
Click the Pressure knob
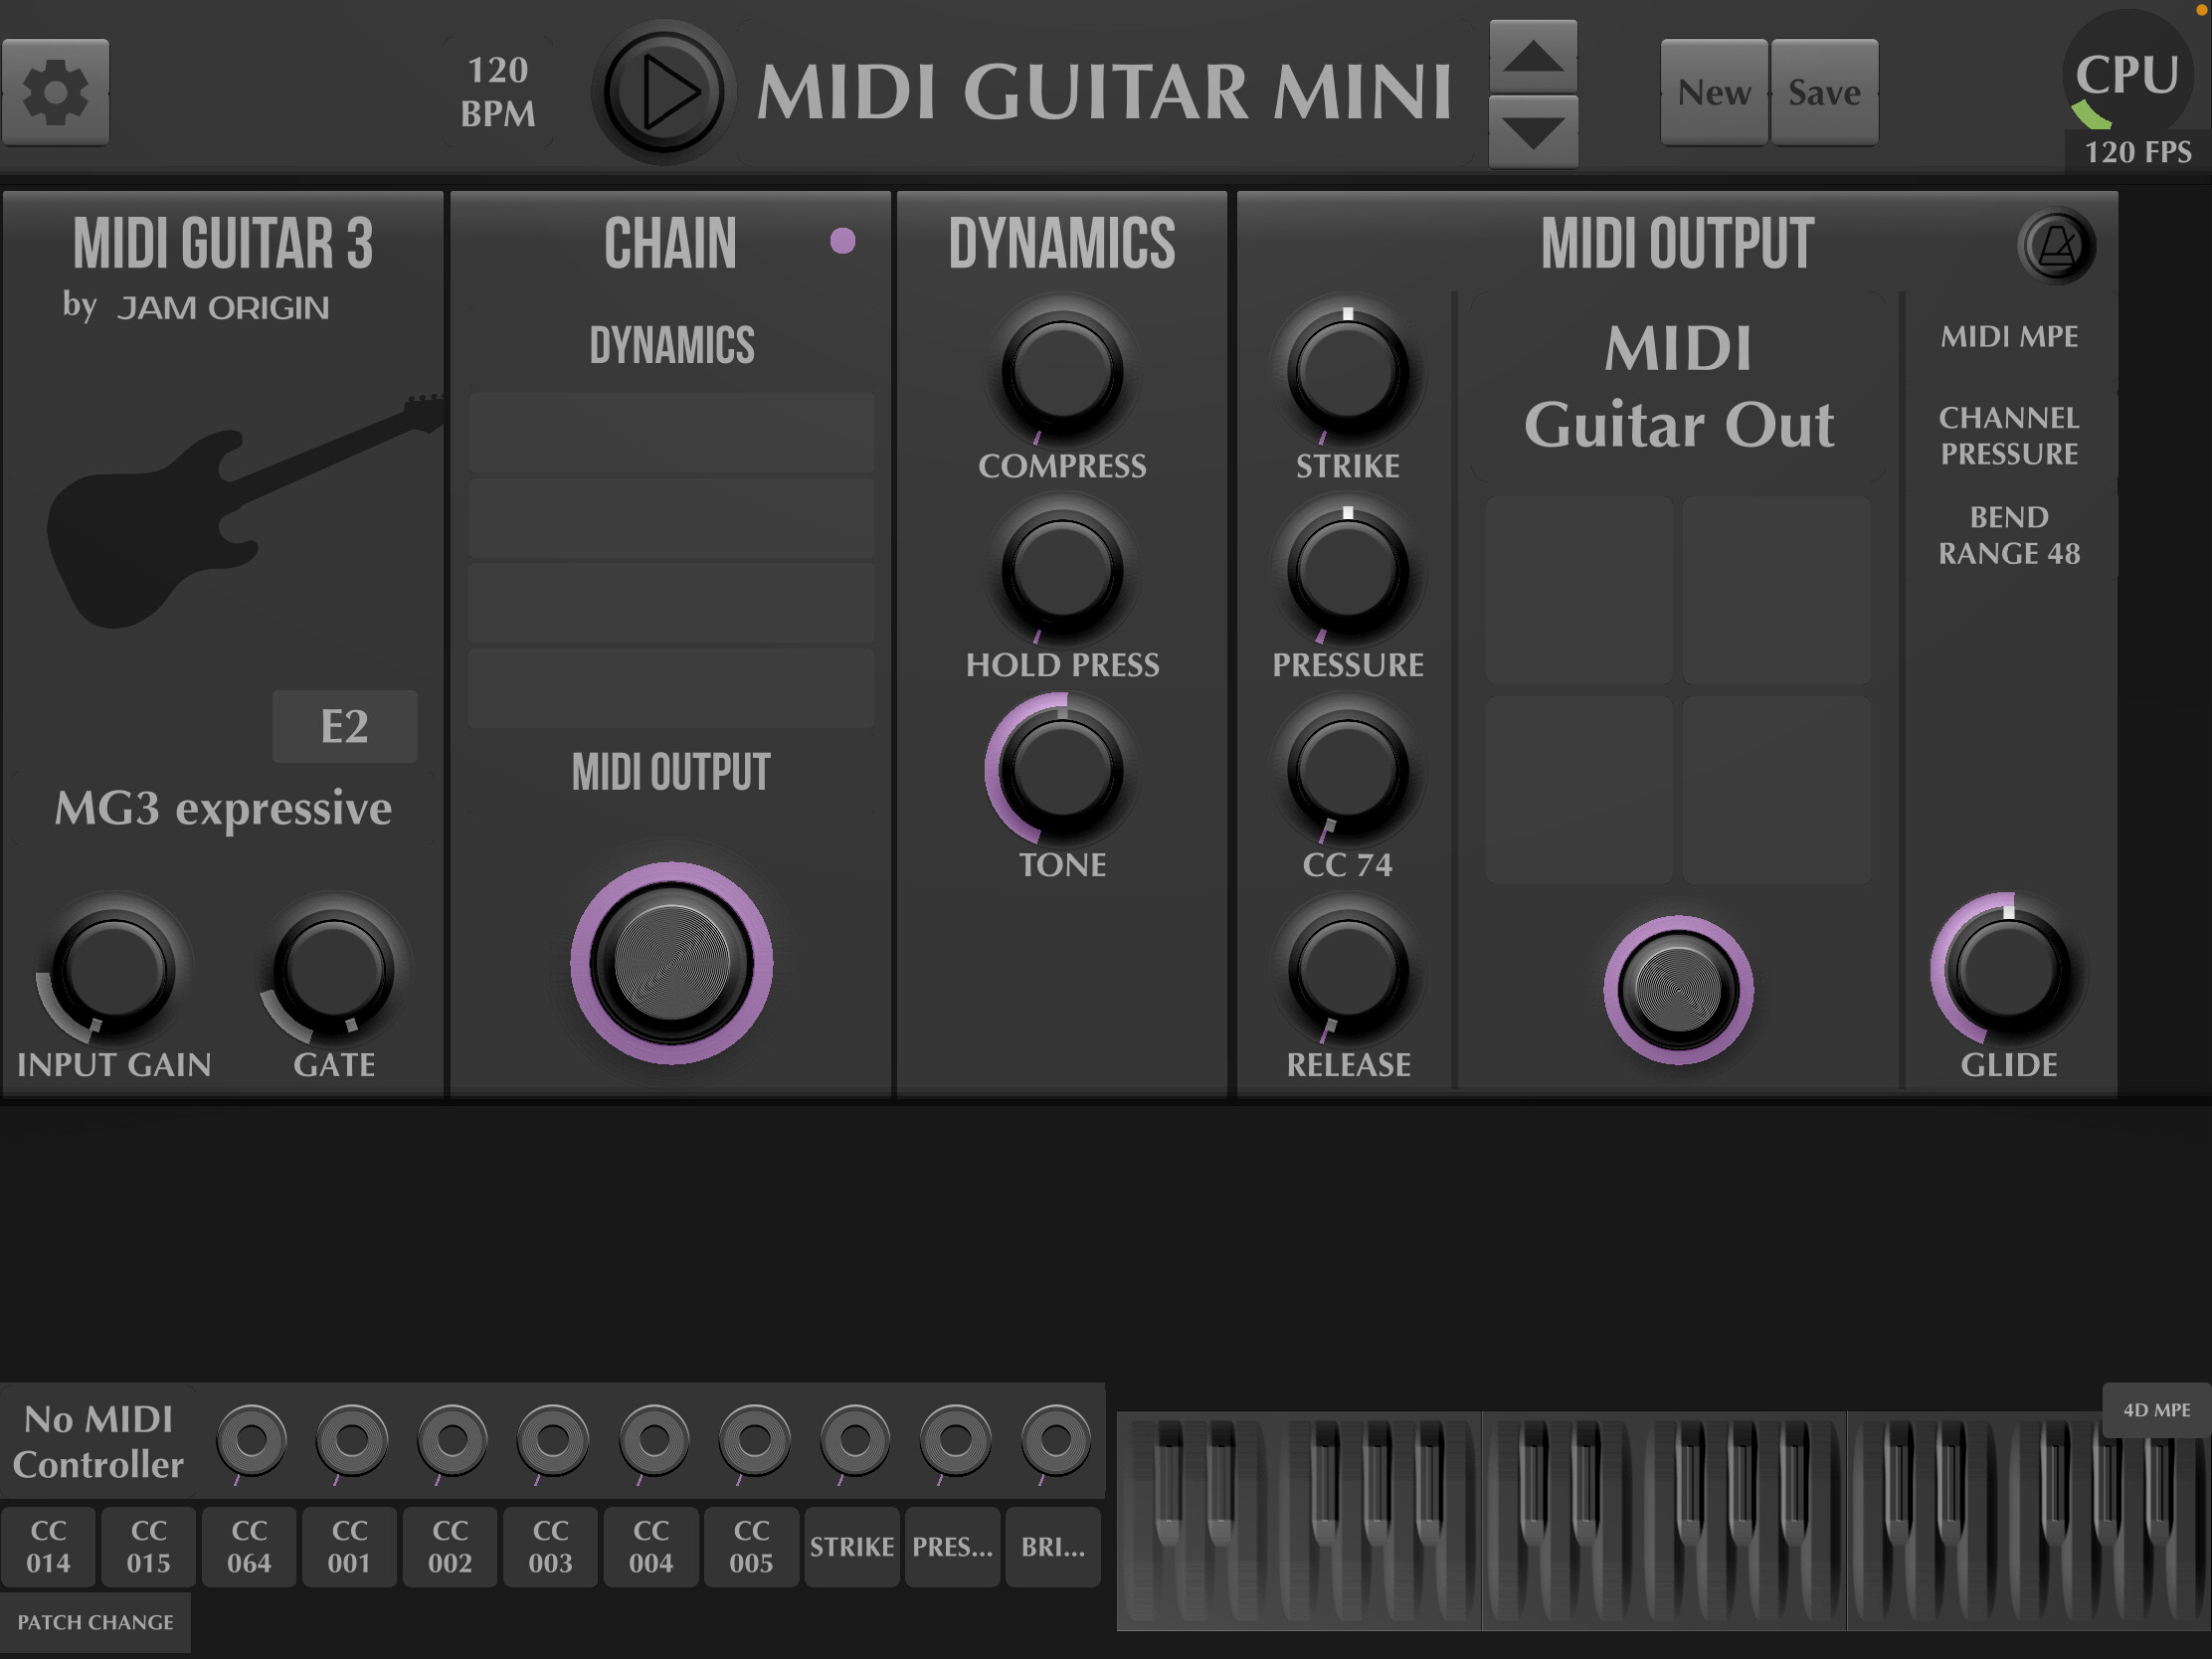click(1347, 572)
